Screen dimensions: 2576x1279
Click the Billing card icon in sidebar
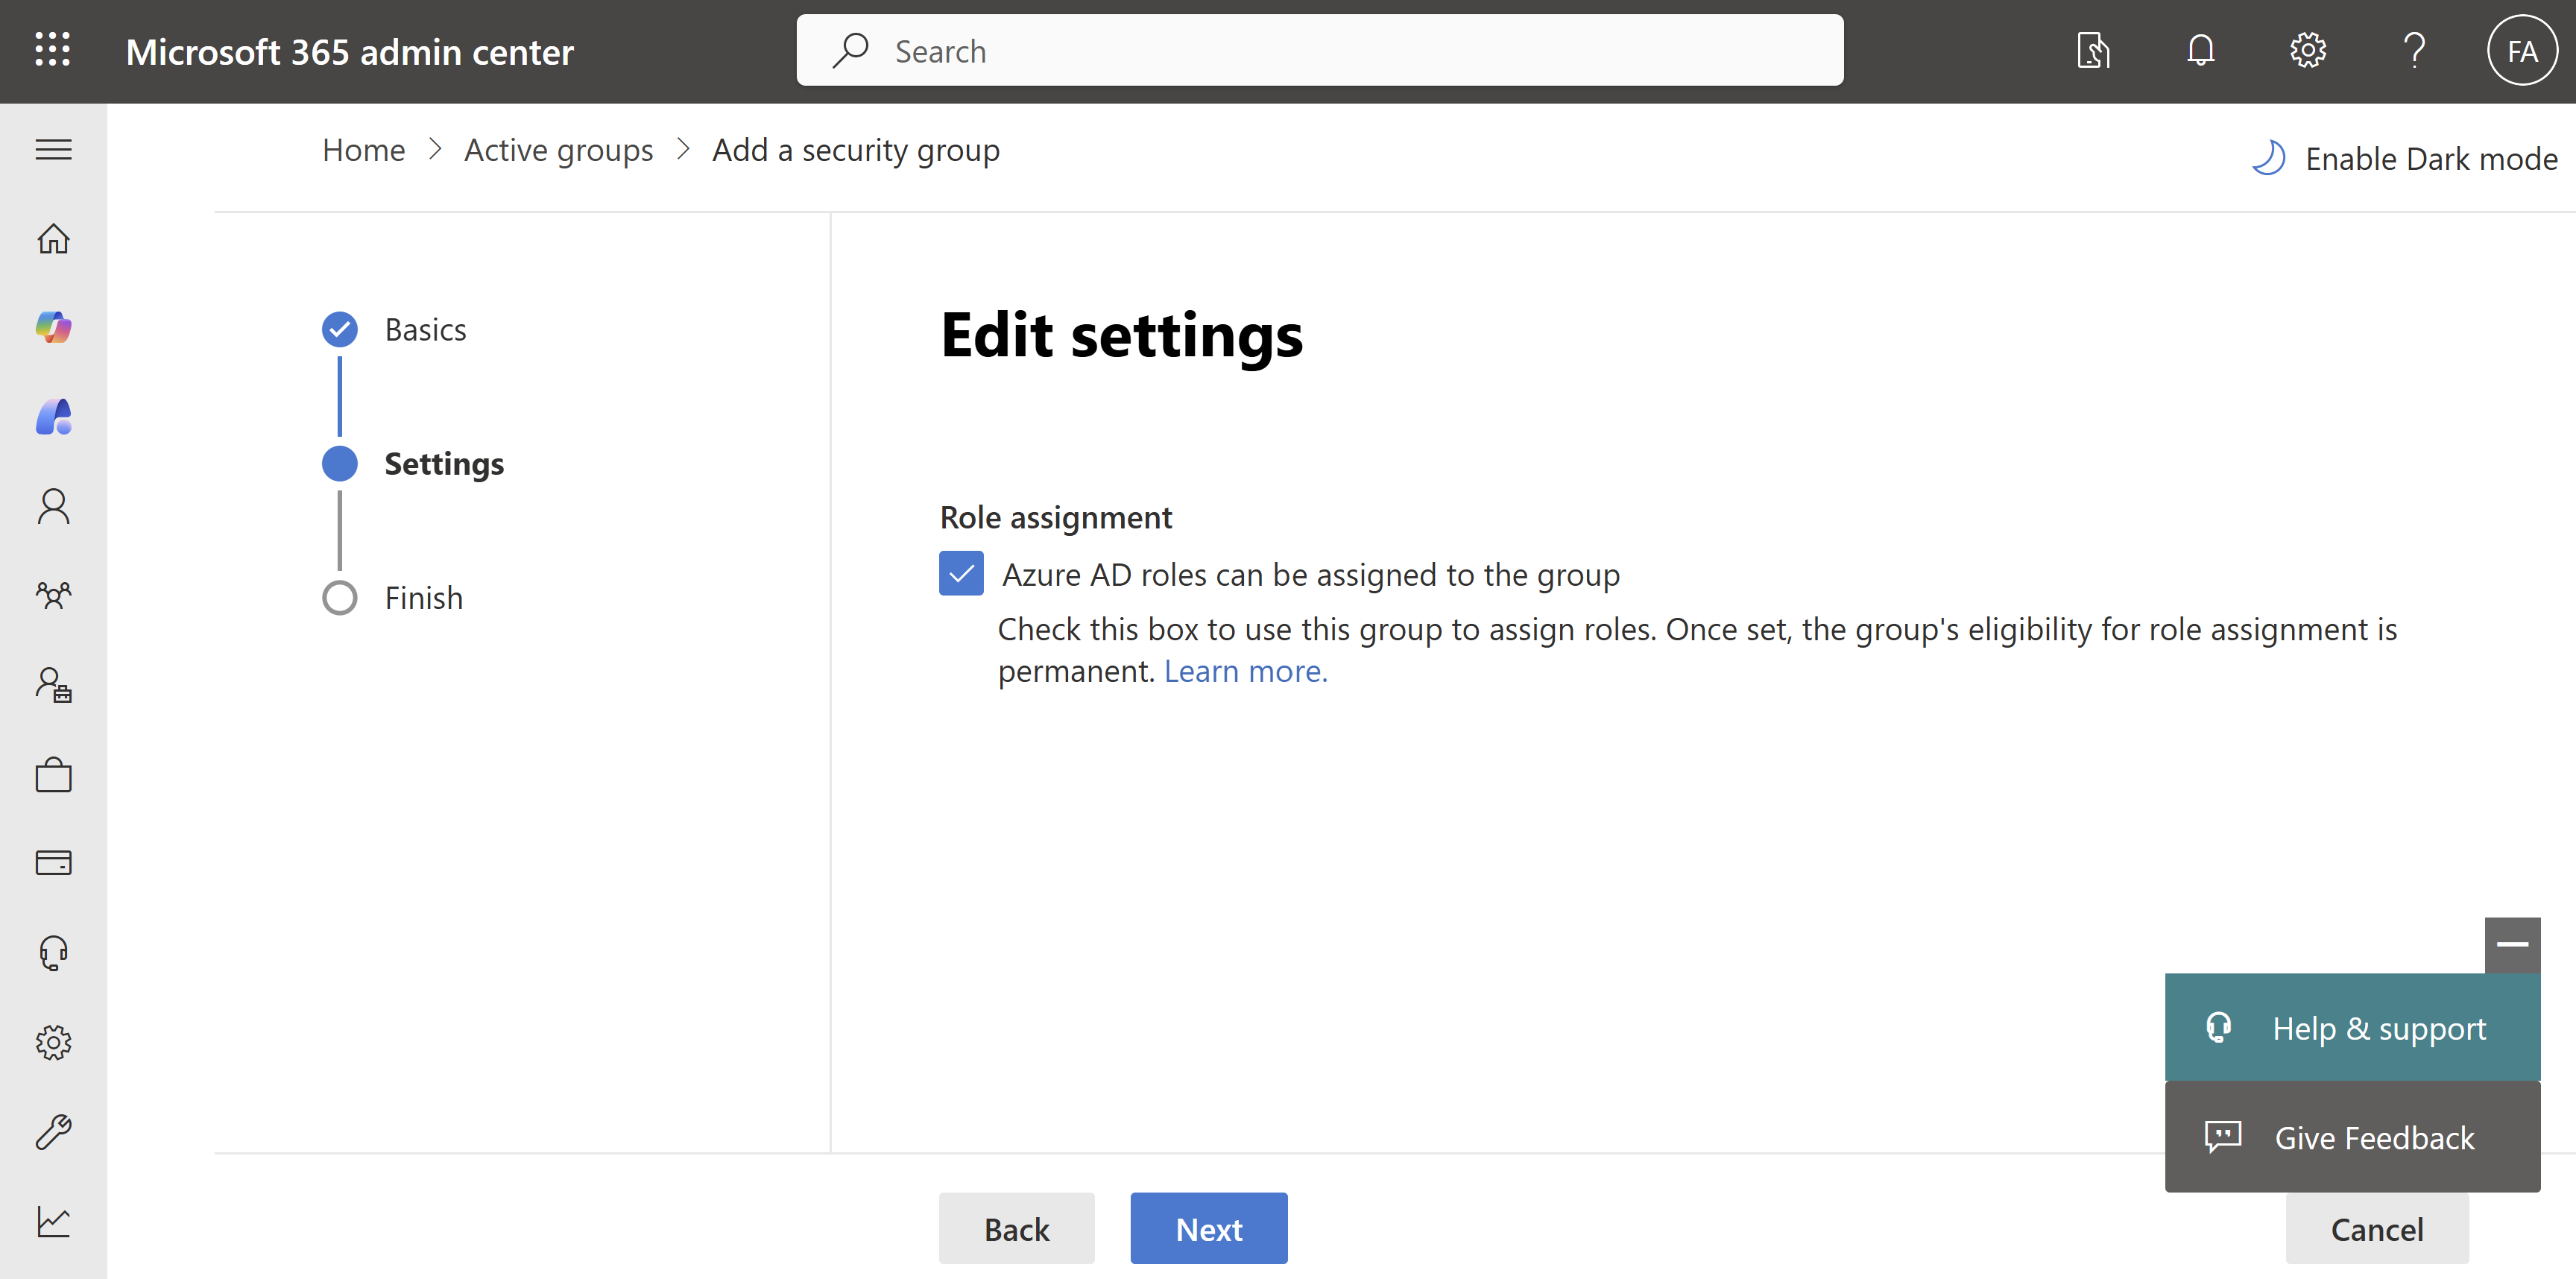(54, 862)
